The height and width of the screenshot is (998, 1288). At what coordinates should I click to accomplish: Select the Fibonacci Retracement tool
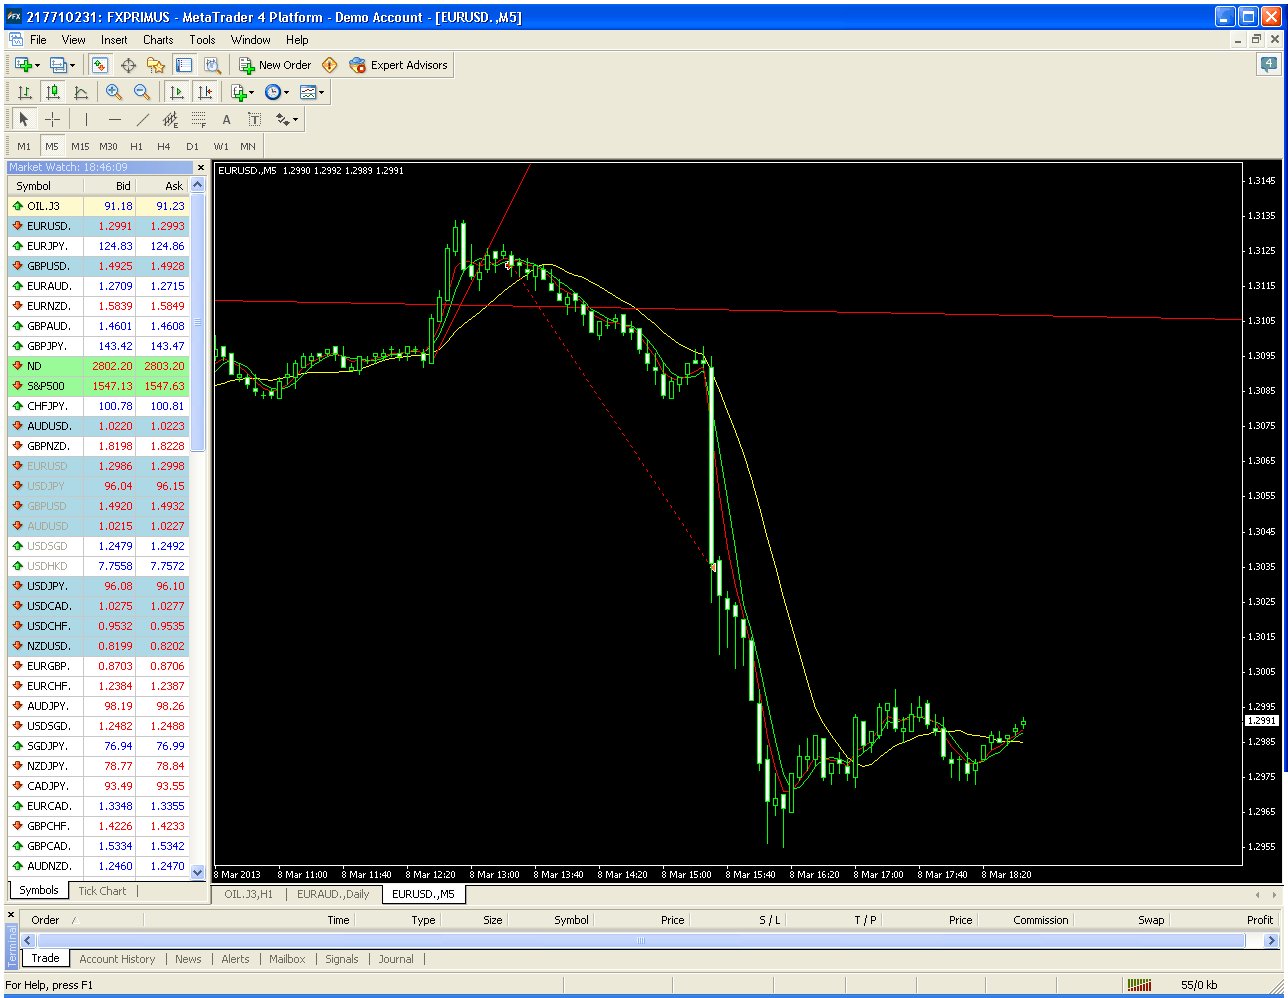[x=198, y=119]
